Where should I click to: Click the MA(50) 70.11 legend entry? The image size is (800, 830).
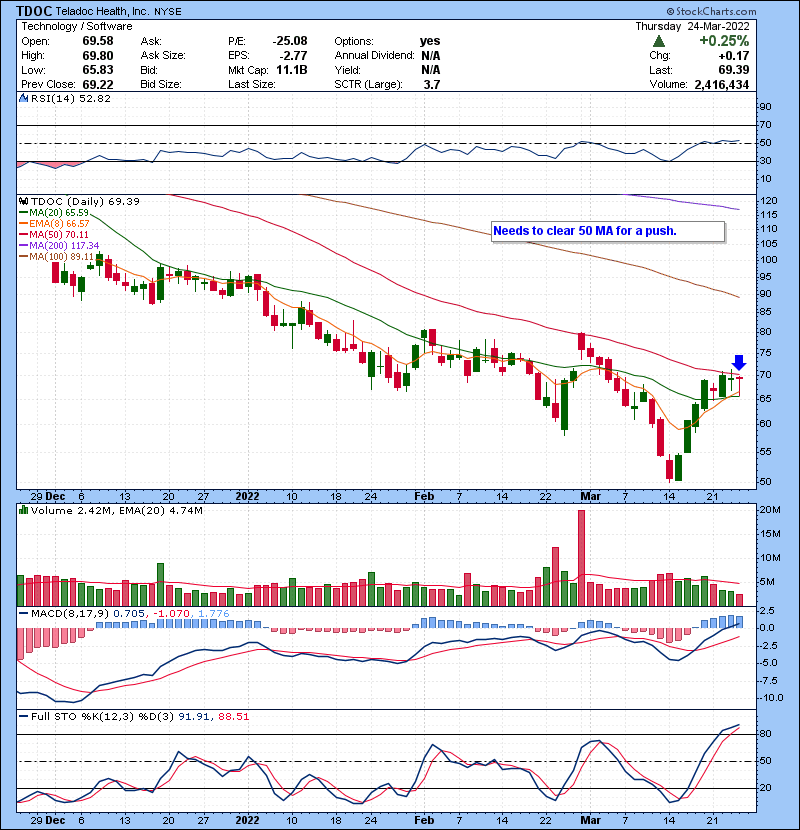point(54,234)
